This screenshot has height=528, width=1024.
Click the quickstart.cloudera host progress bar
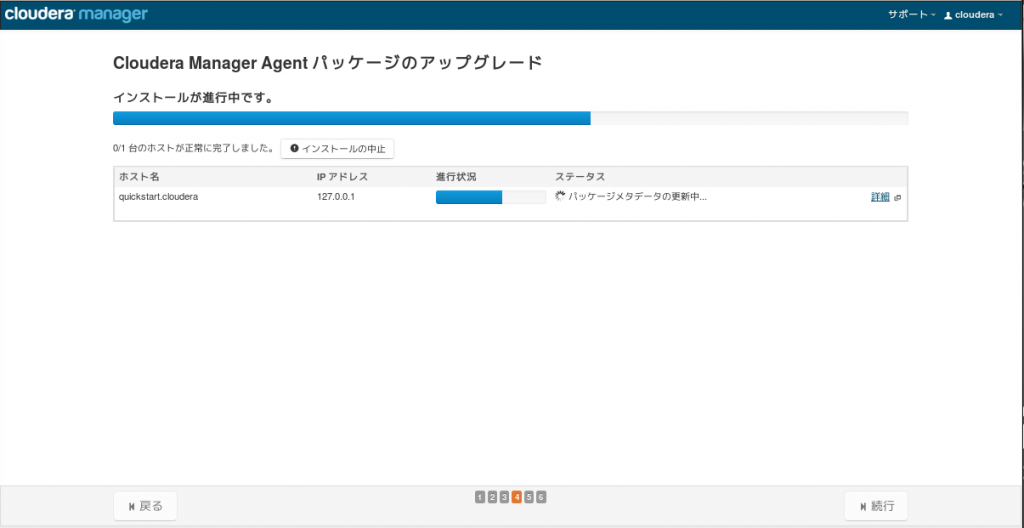pos(490,197)
